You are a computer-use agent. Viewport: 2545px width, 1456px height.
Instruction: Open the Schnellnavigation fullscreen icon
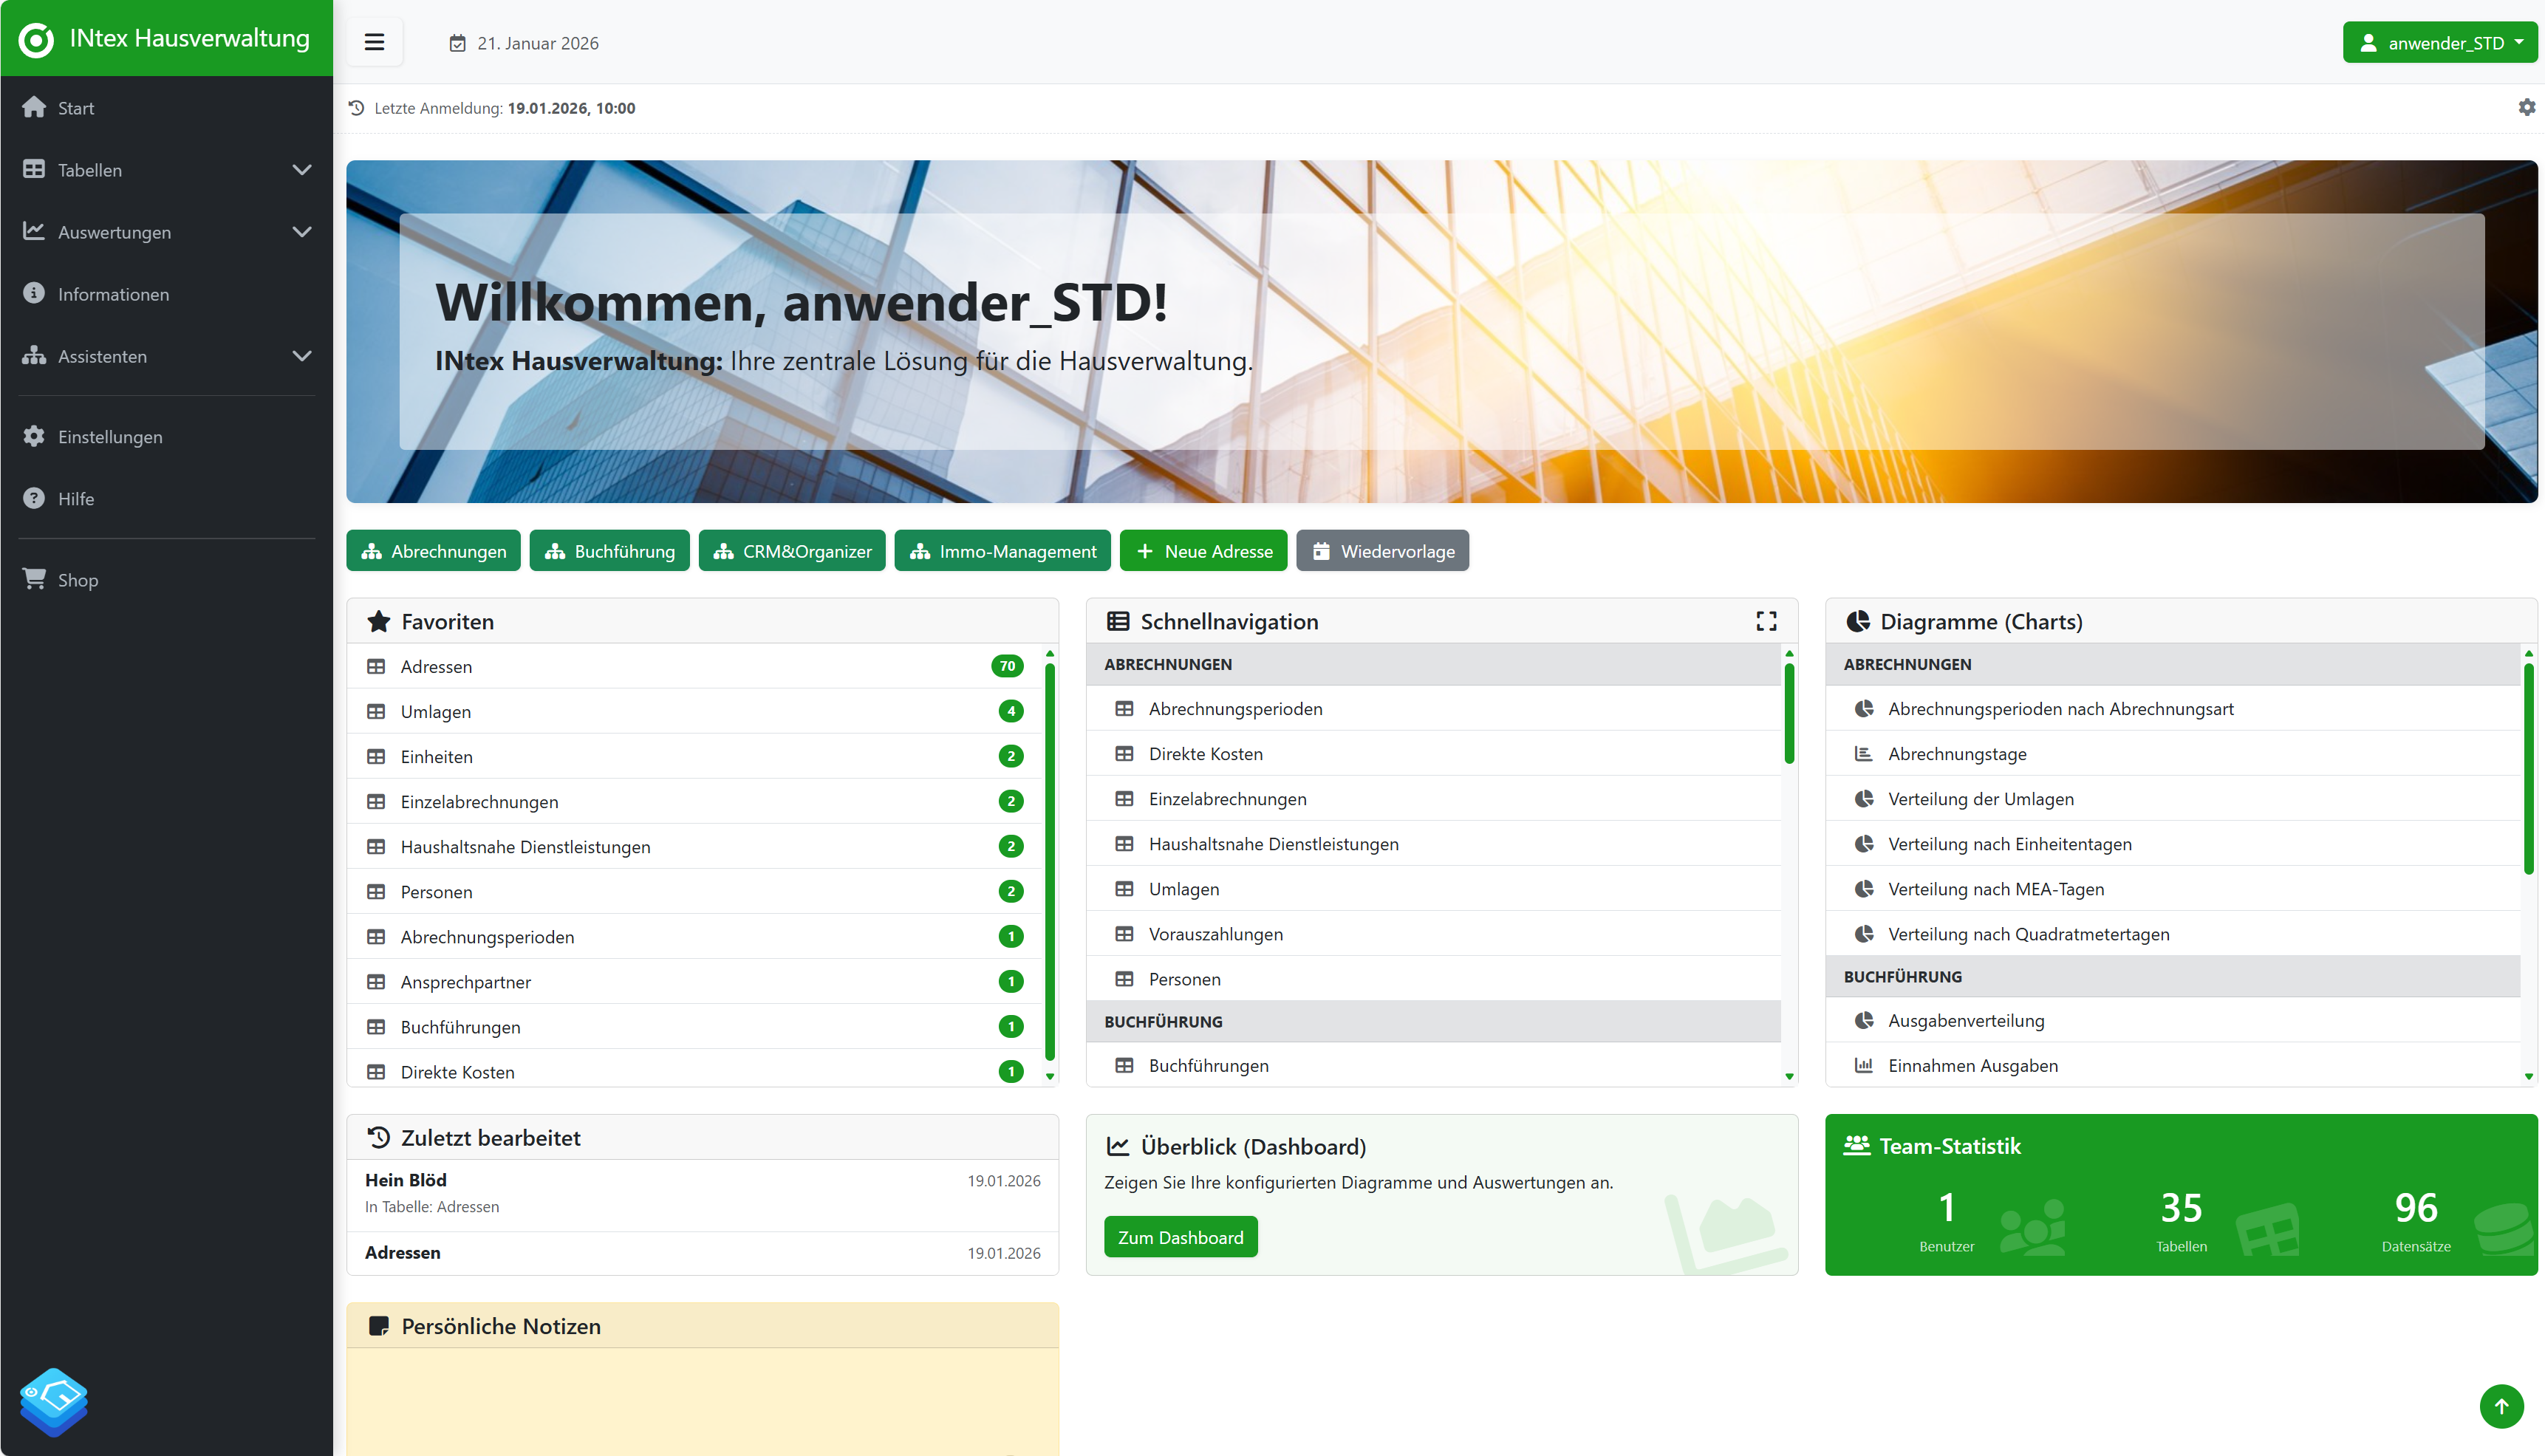pyautogui.click(x=1766, y=621)
